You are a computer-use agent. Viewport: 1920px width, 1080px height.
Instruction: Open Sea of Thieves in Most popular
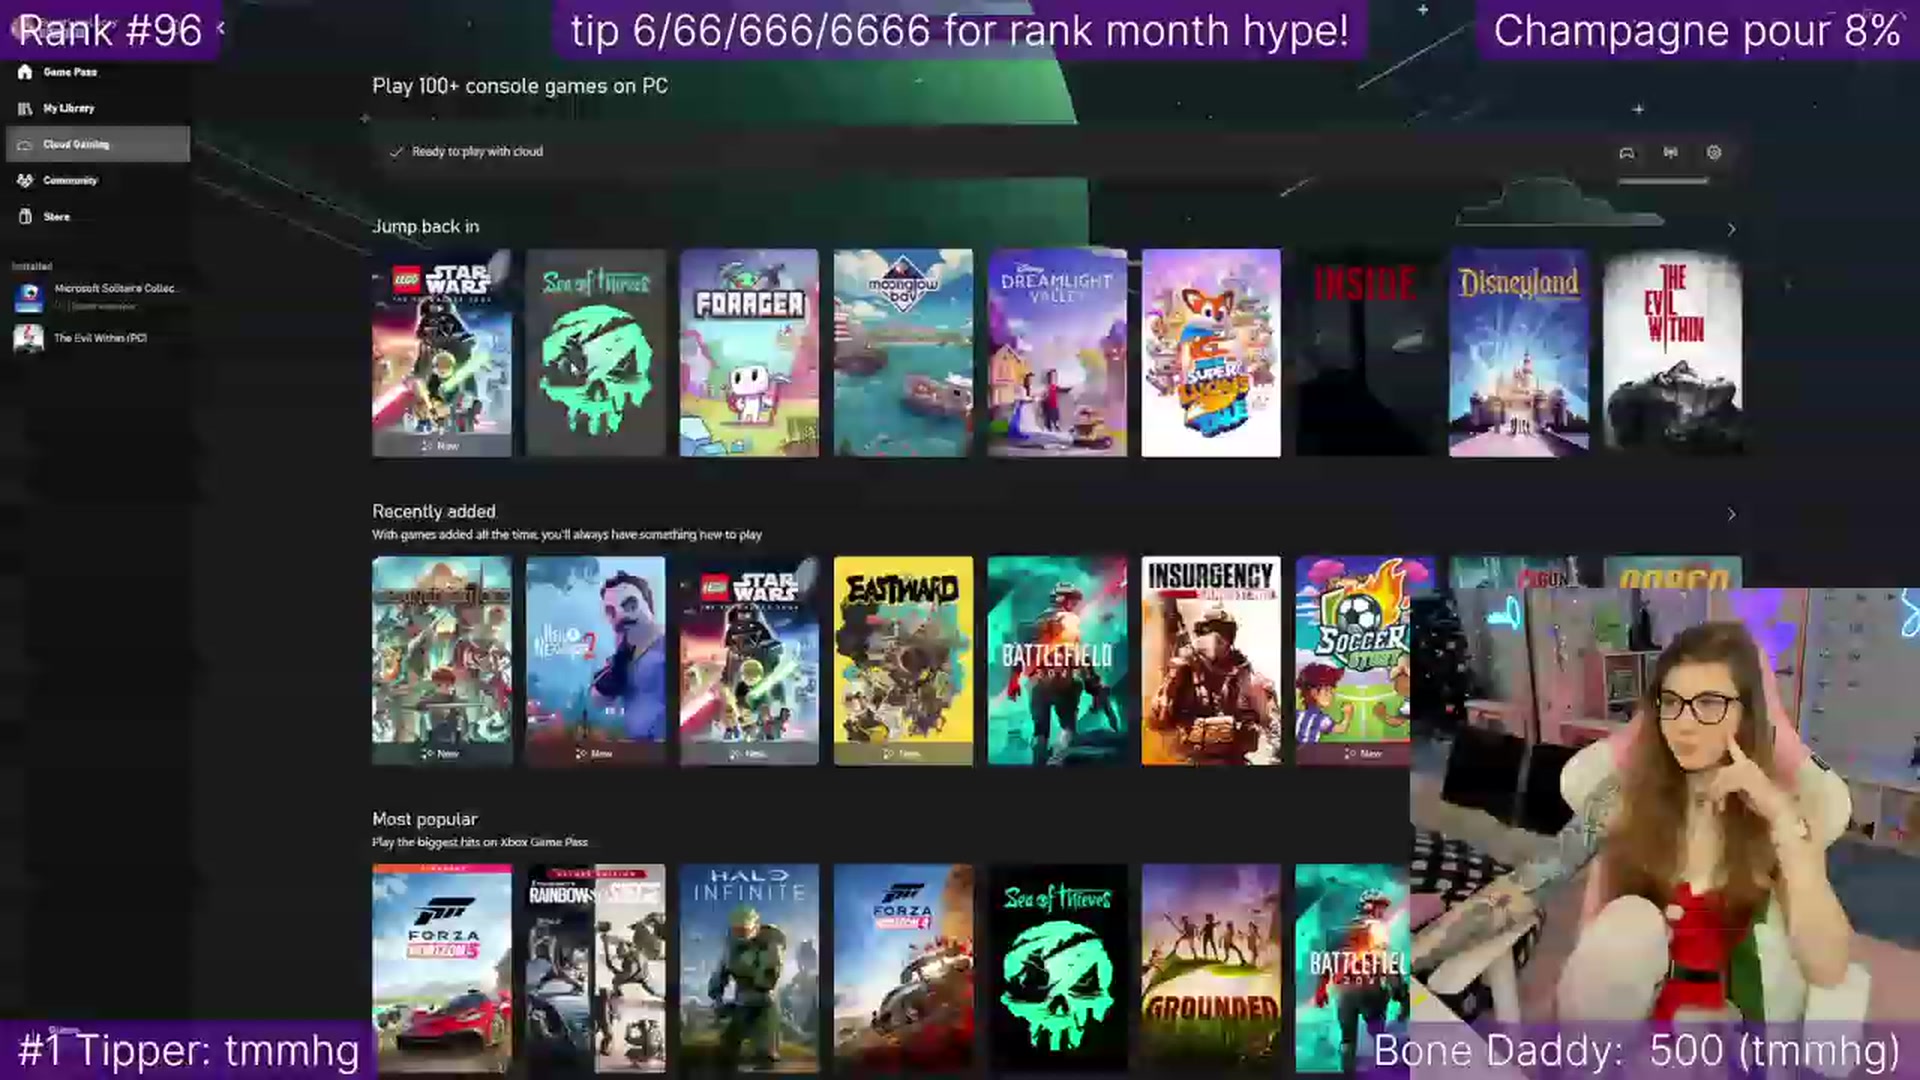click(1057, 968)
